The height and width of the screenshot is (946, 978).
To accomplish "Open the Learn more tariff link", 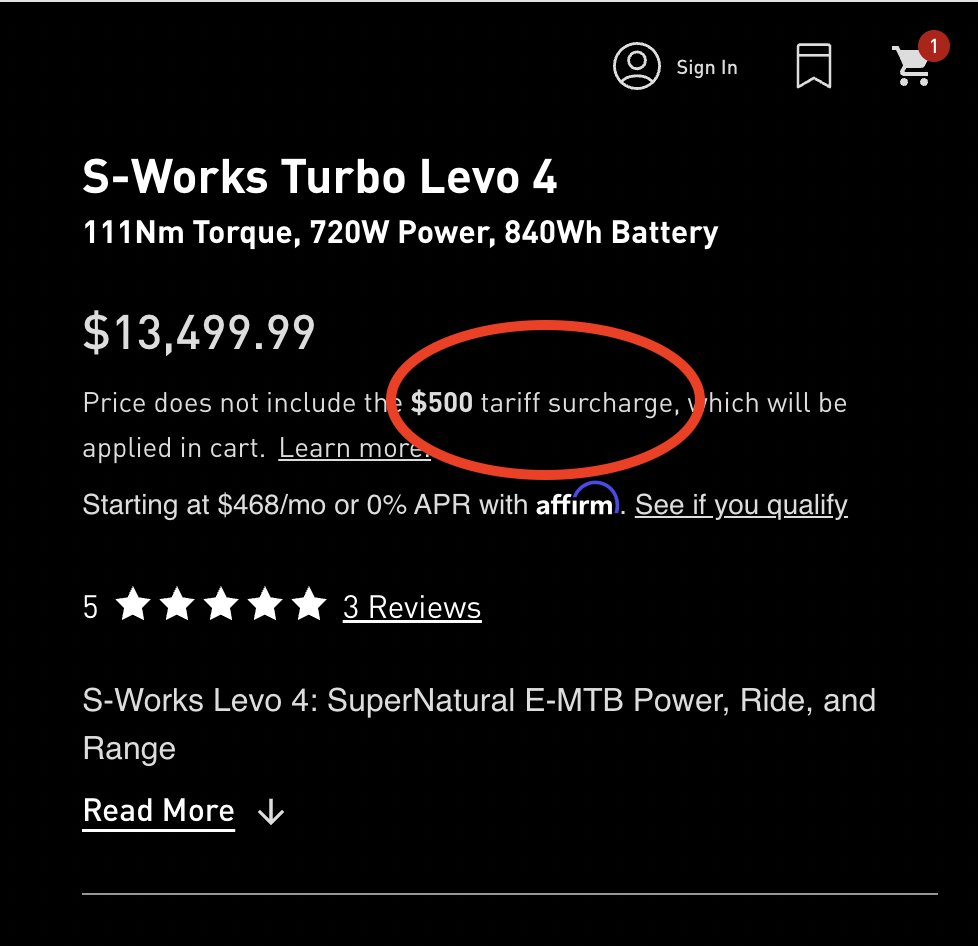I will click(x=353, y=447).
